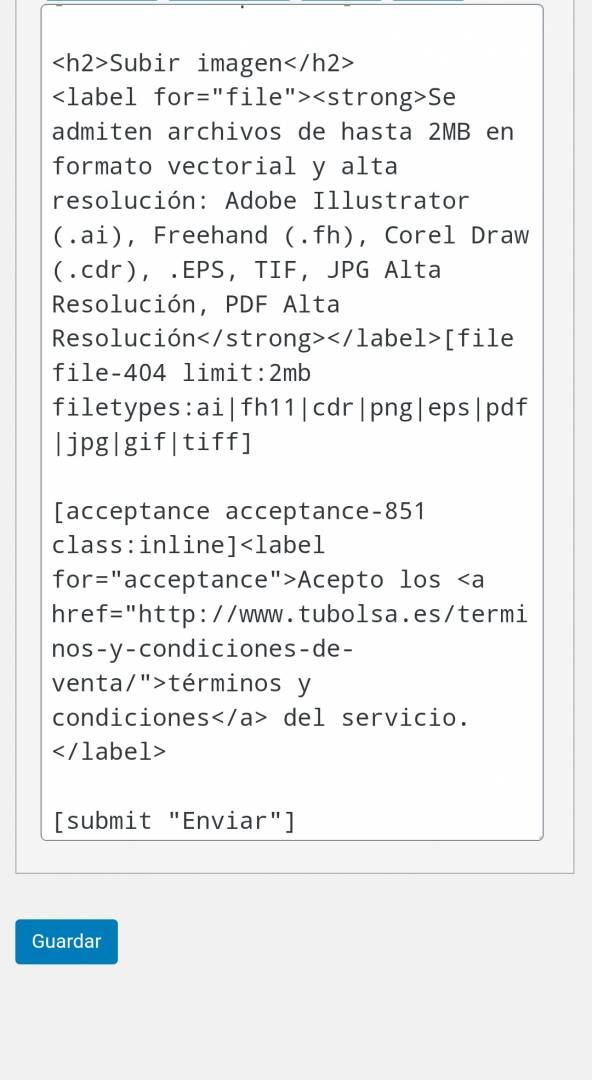Screen dimensions: 592x1080
Task: Click the 'filetypes:ai|fh11|cdr|png|eps|pdf' line
Action: click(290, 408)
